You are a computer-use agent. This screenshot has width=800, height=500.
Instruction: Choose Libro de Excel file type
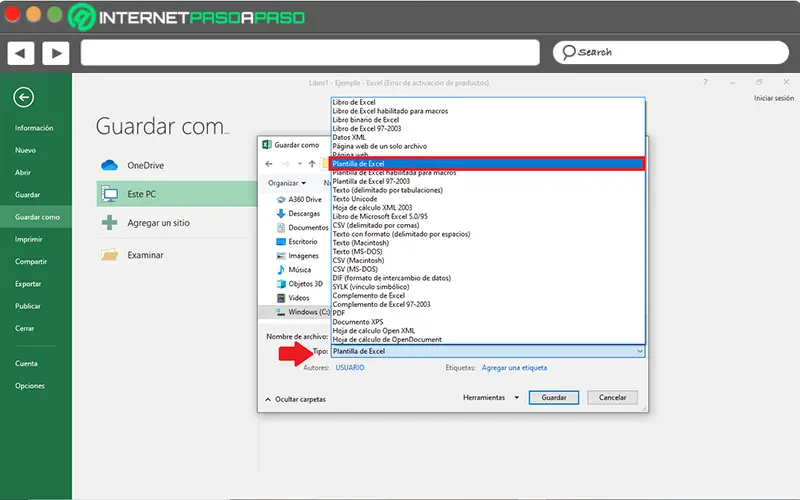[488, 102]
